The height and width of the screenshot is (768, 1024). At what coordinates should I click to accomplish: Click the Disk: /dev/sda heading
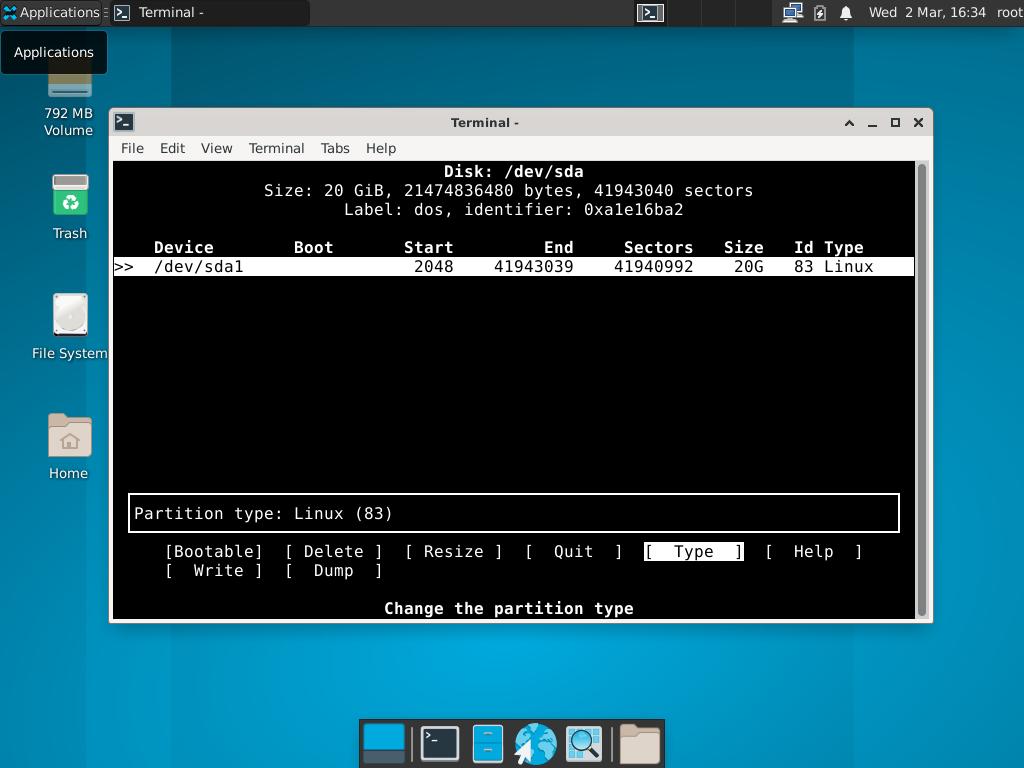[x=513, y=172]
